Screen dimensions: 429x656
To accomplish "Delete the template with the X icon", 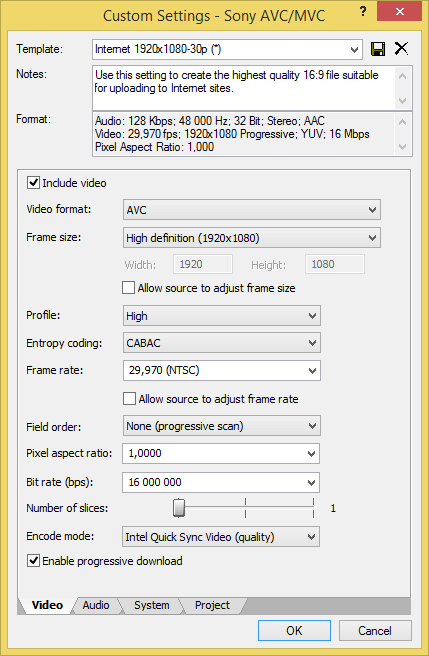I will [x=401, y=49].
